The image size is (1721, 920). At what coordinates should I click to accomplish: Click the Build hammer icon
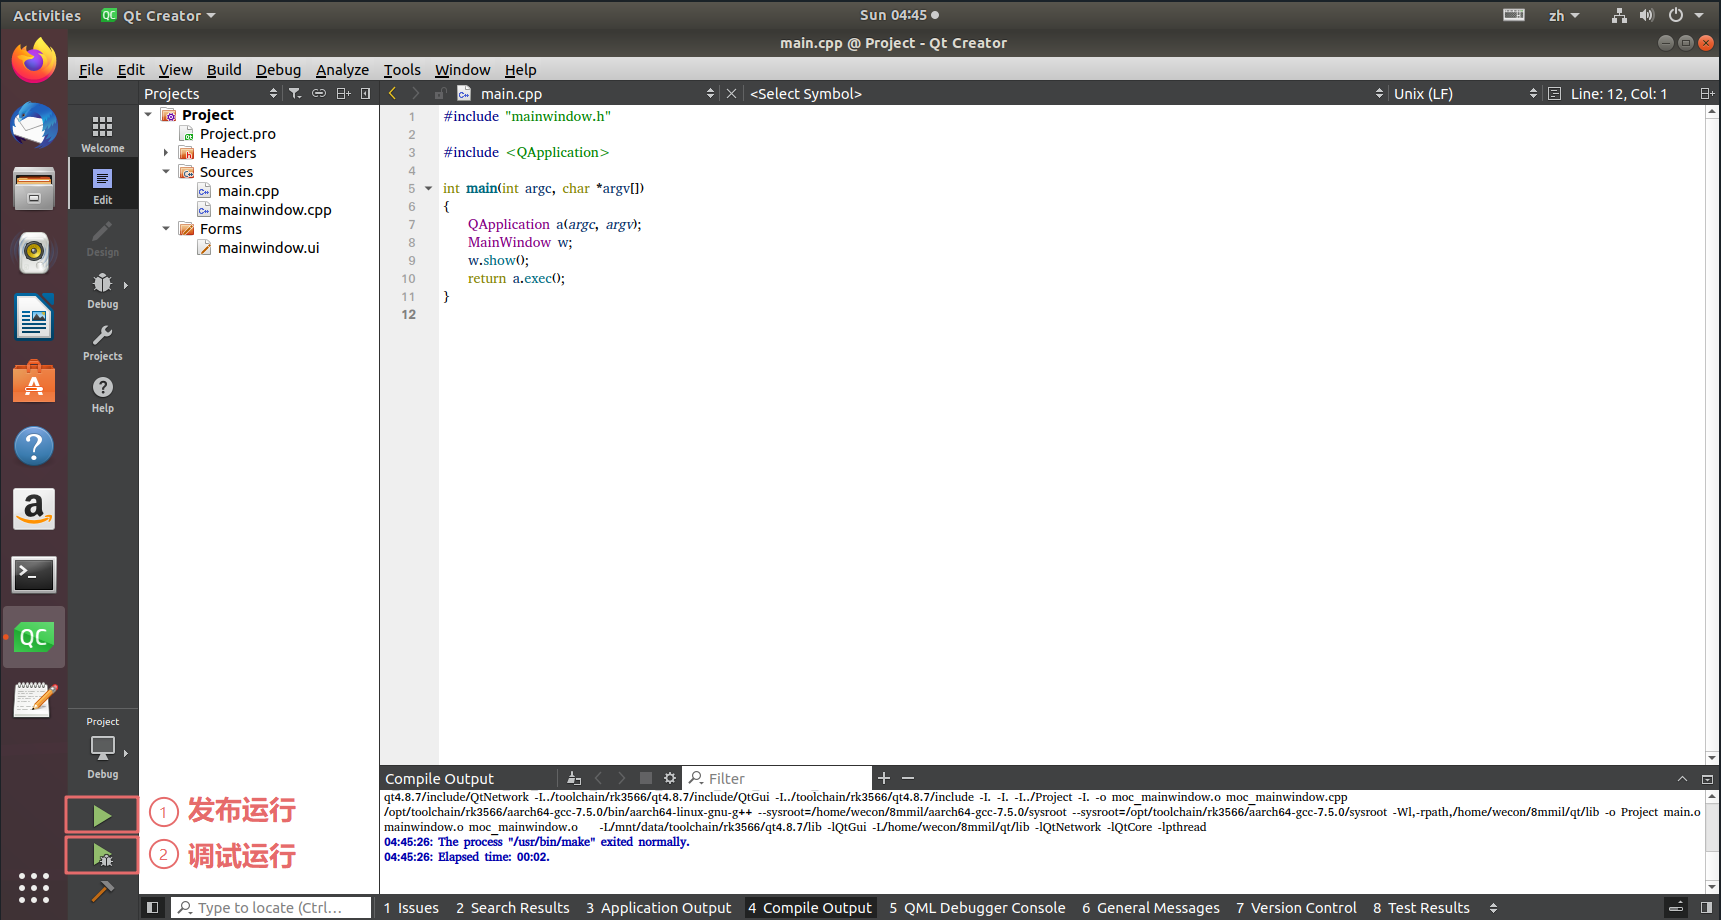(102, 891)
